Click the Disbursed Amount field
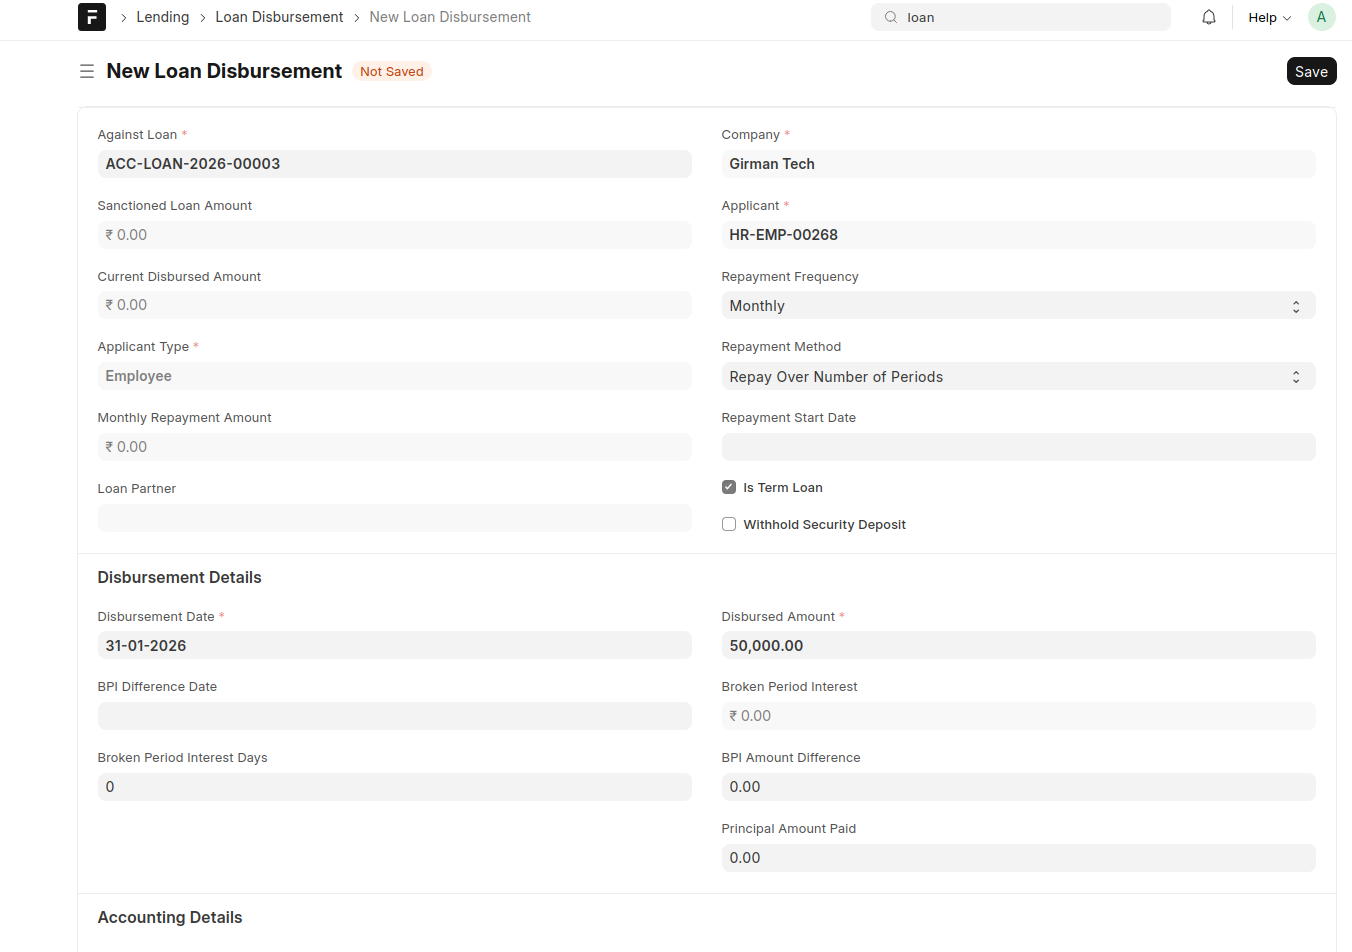 point(1018,645)
